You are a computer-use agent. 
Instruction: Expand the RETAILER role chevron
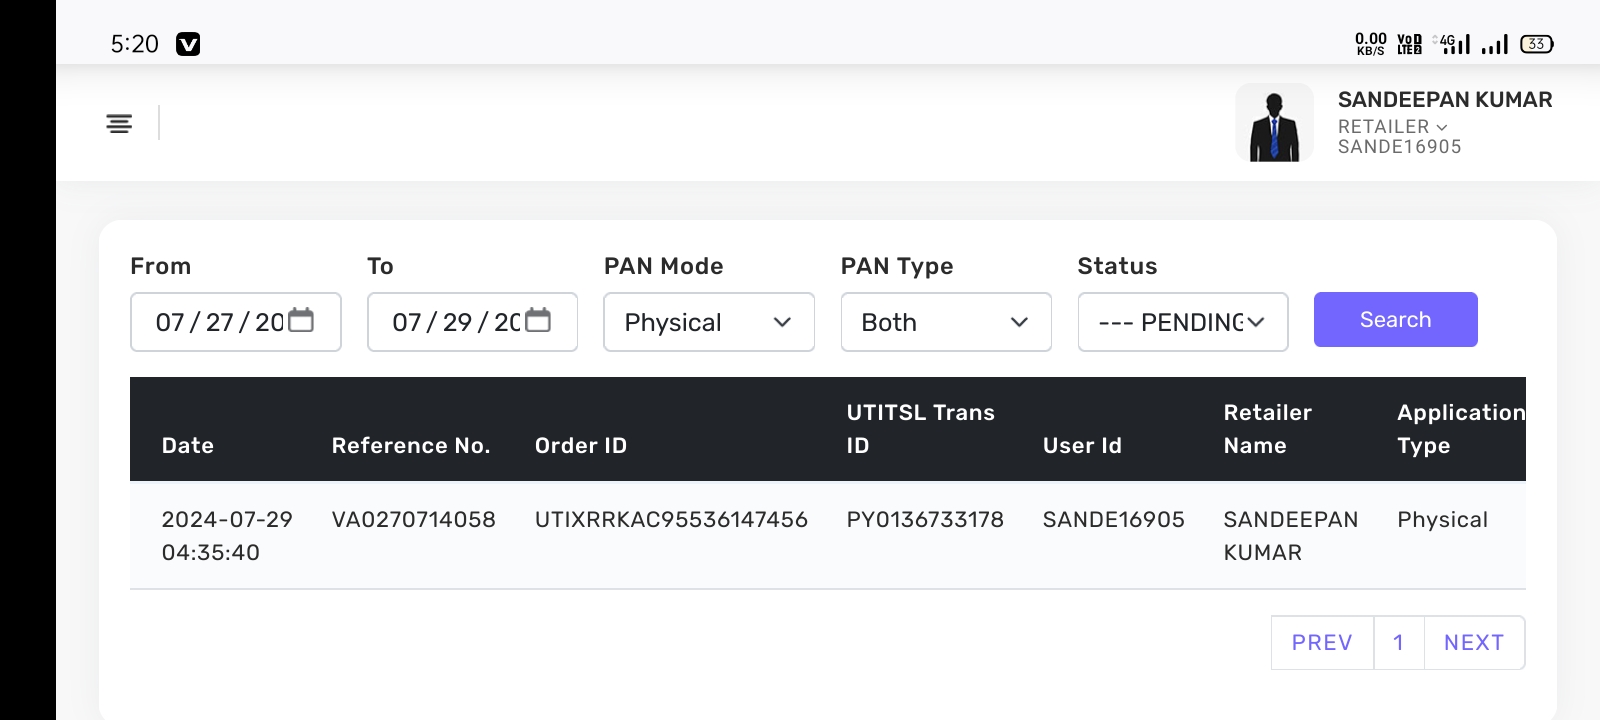pyautogui.click(x=1441, y=127)
